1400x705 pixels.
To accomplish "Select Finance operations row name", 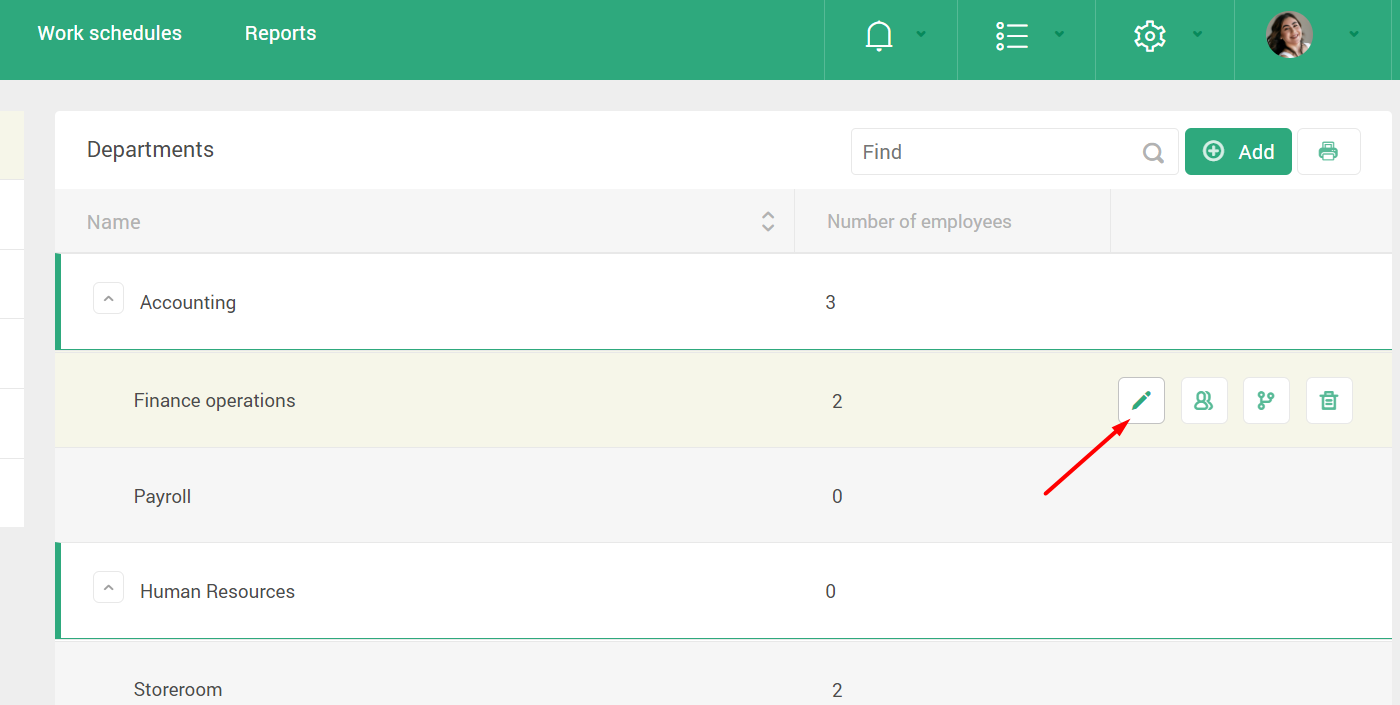I will (x=215, y=400).
